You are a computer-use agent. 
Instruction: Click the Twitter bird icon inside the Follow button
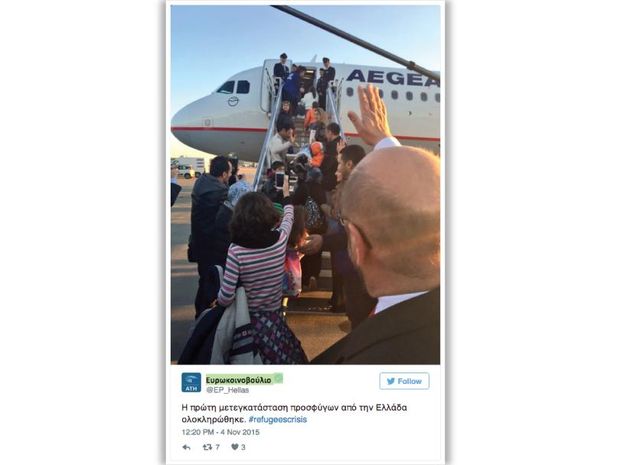391,381
